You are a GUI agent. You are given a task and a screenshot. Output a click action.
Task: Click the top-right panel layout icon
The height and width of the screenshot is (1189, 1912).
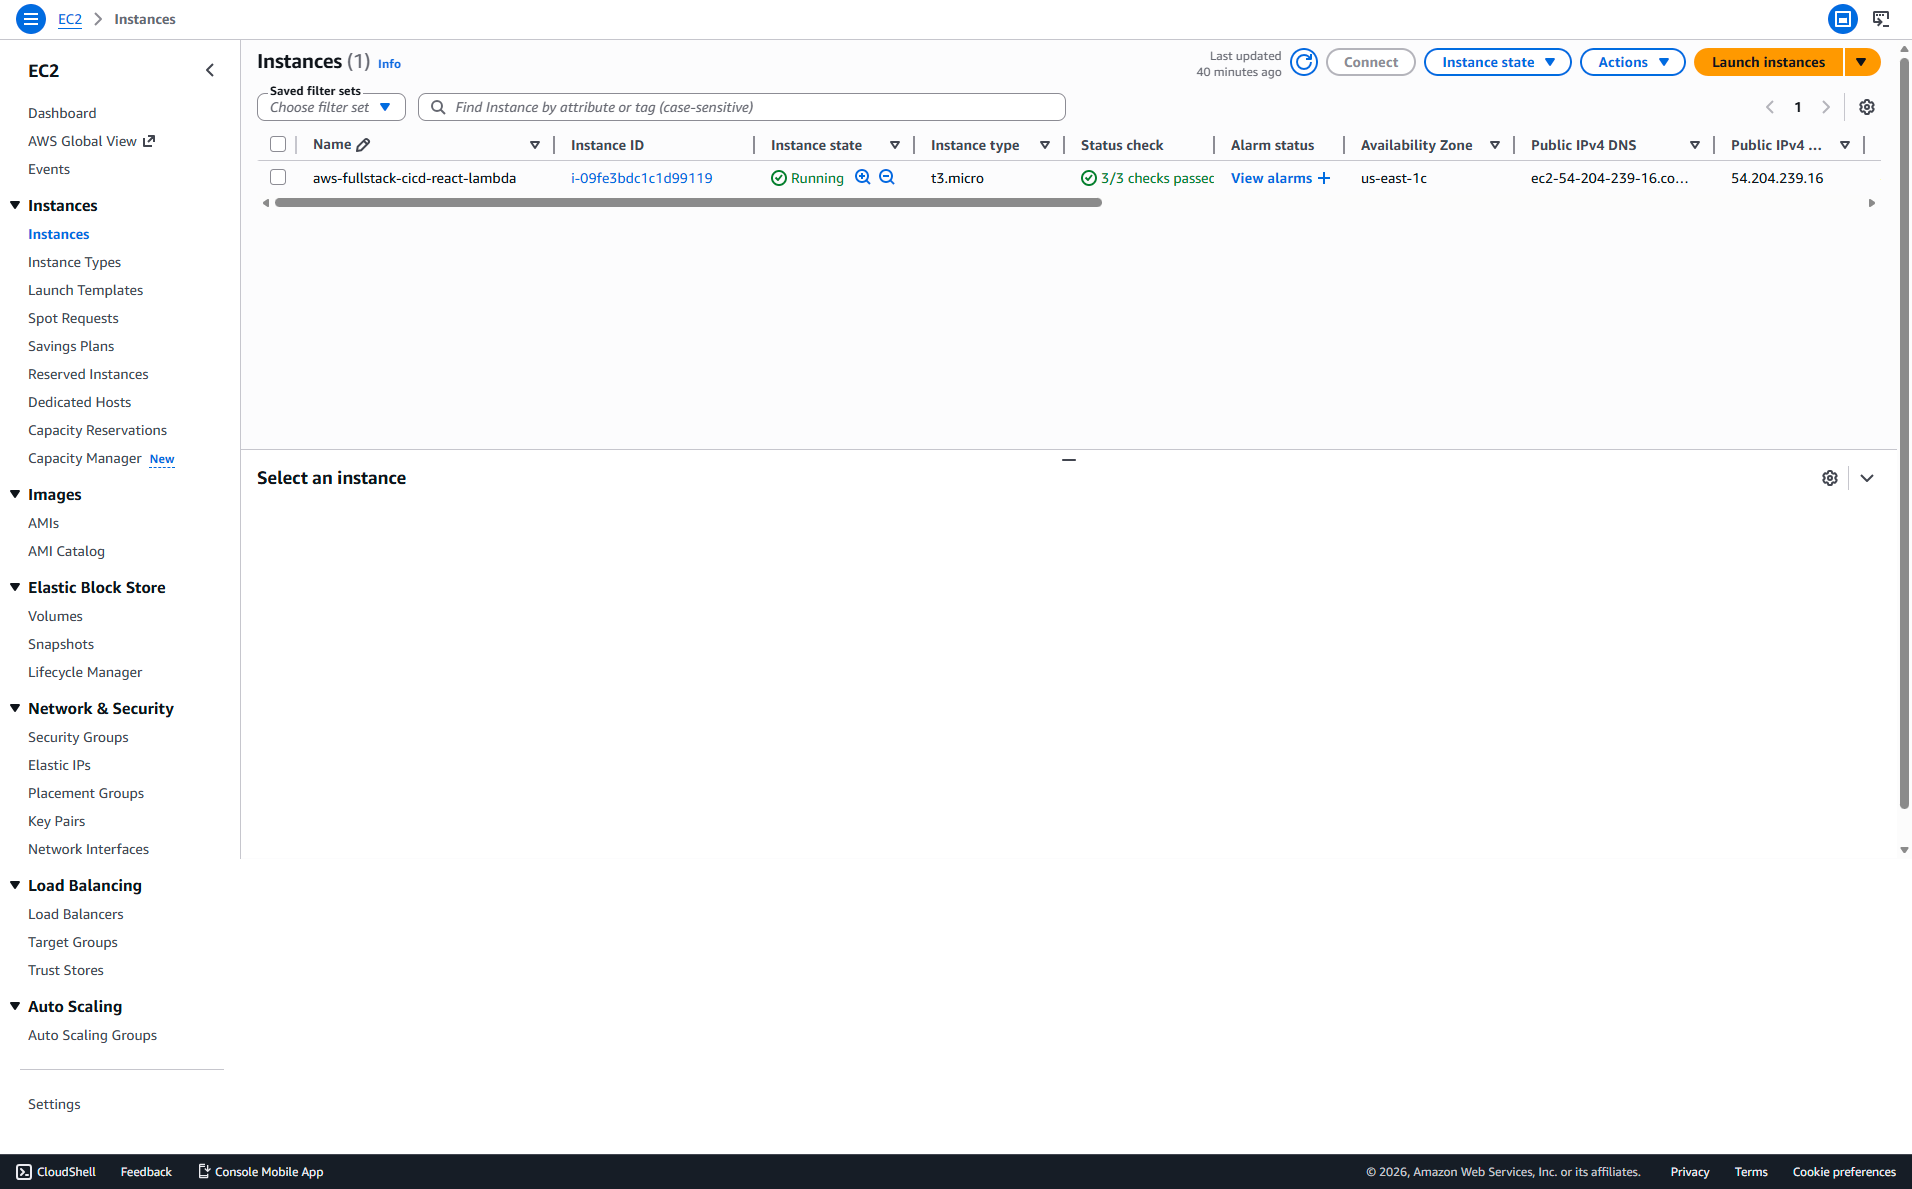click(x=1842, y=19)
